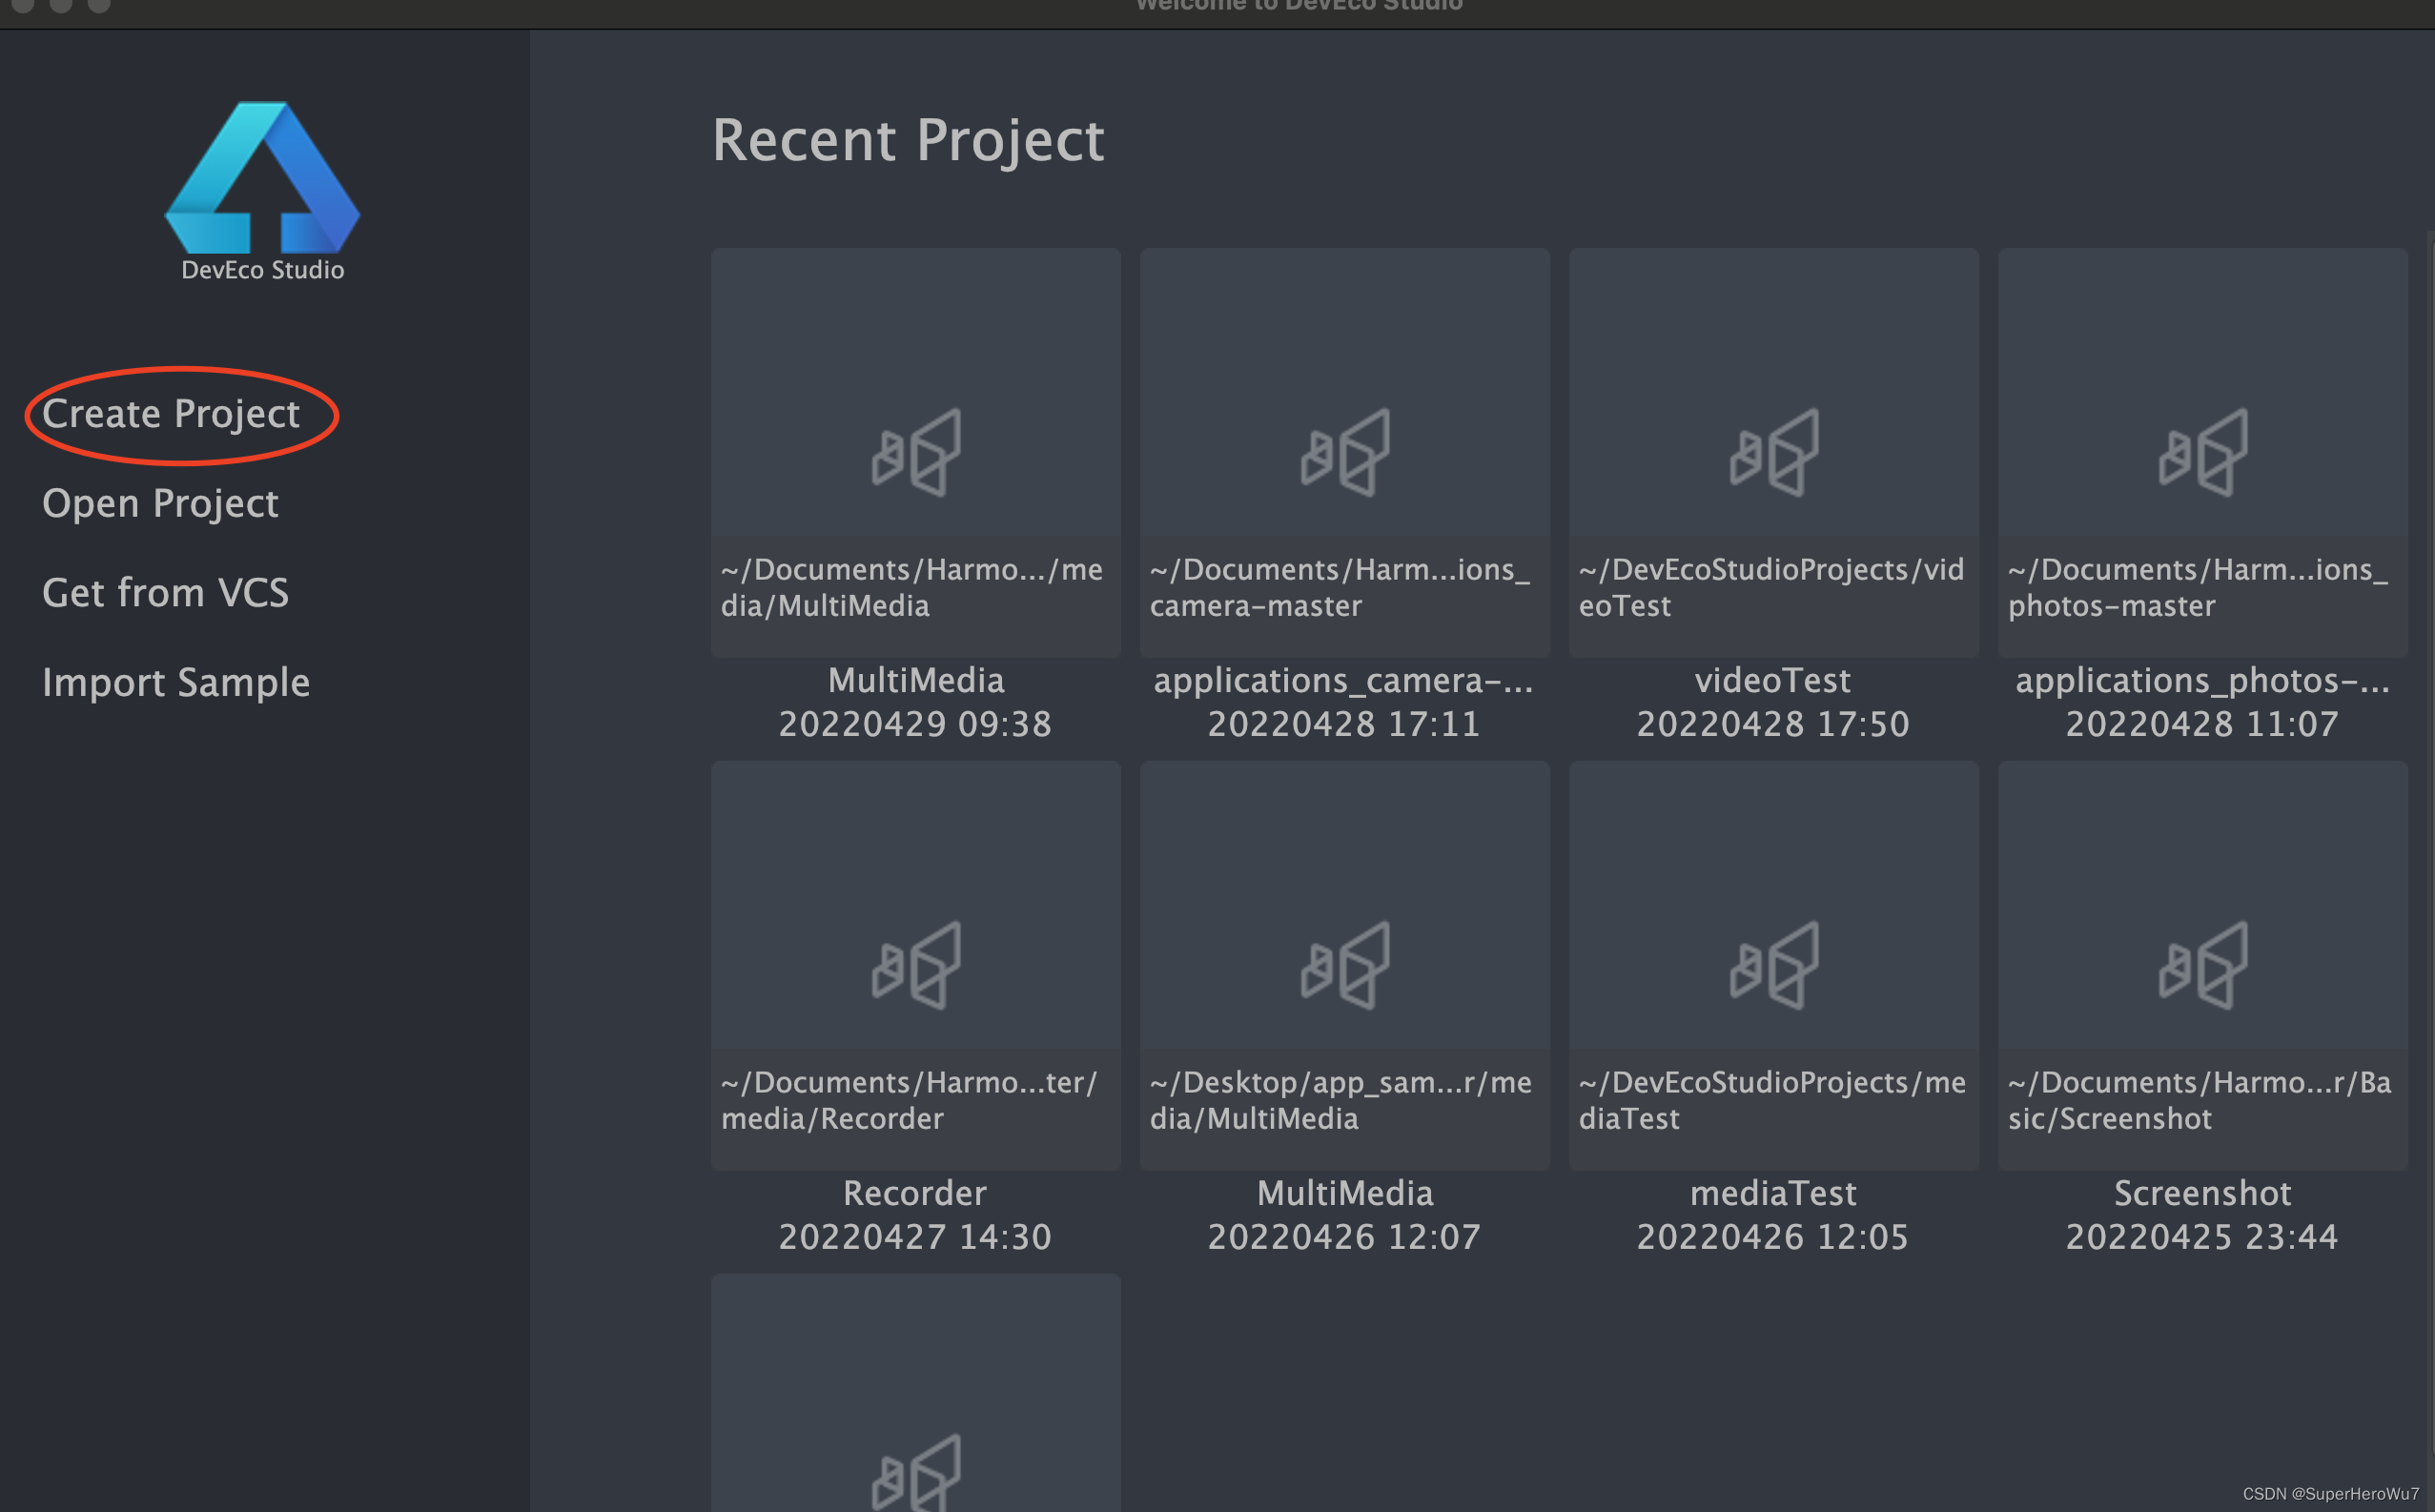2435x1512 pixels.
Task: Open the applications_photos project thumbnail
Action: 2202,452
